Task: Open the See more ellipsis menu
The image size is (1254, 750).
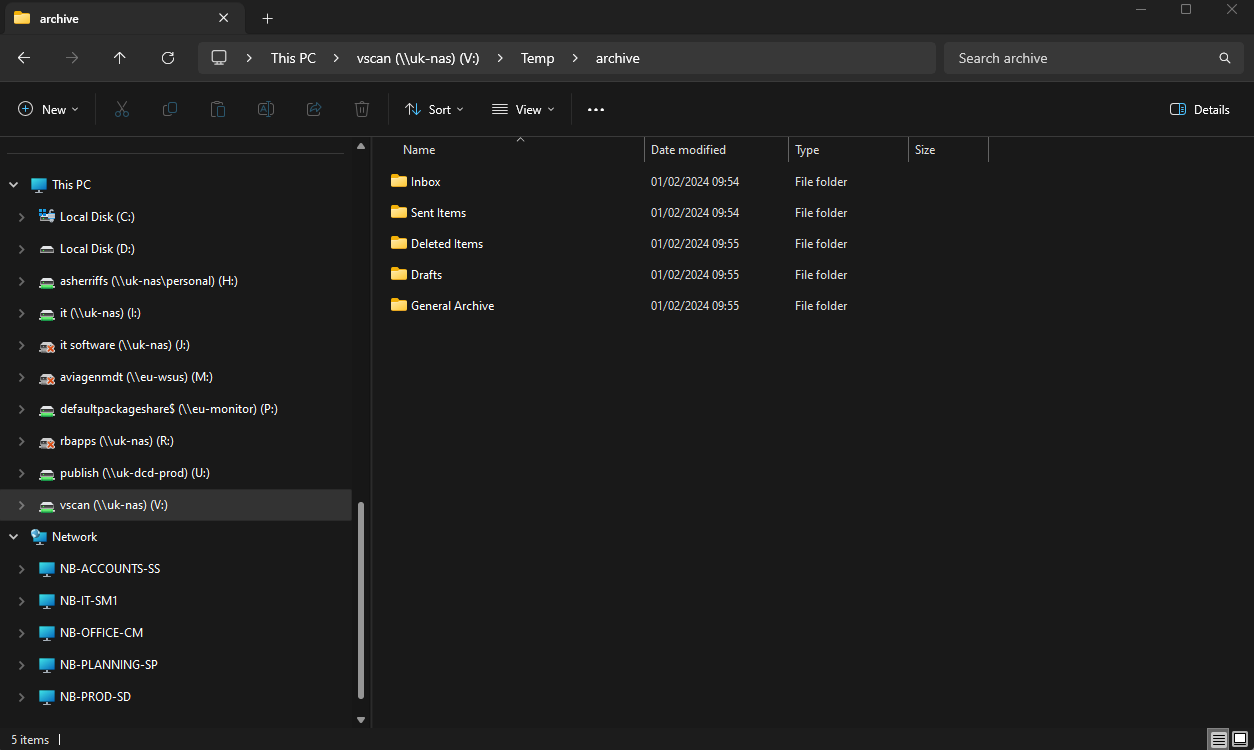Action: [596, 109]
